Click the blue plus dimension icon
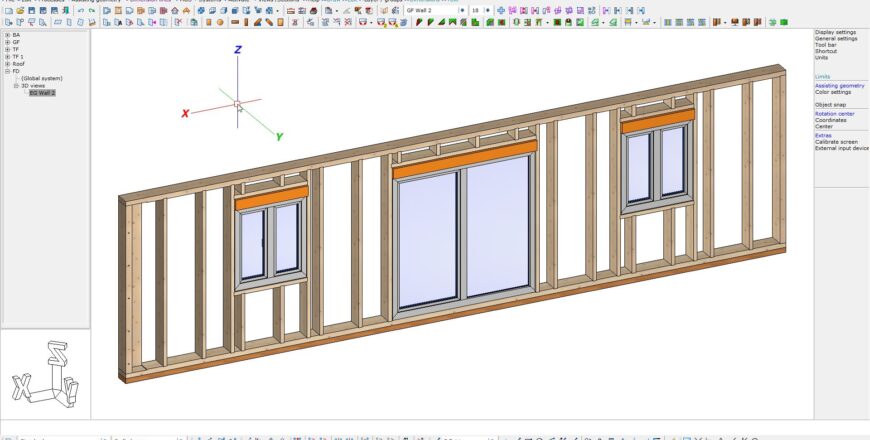This screenshot has width=870, height=440. pos(501,10)
